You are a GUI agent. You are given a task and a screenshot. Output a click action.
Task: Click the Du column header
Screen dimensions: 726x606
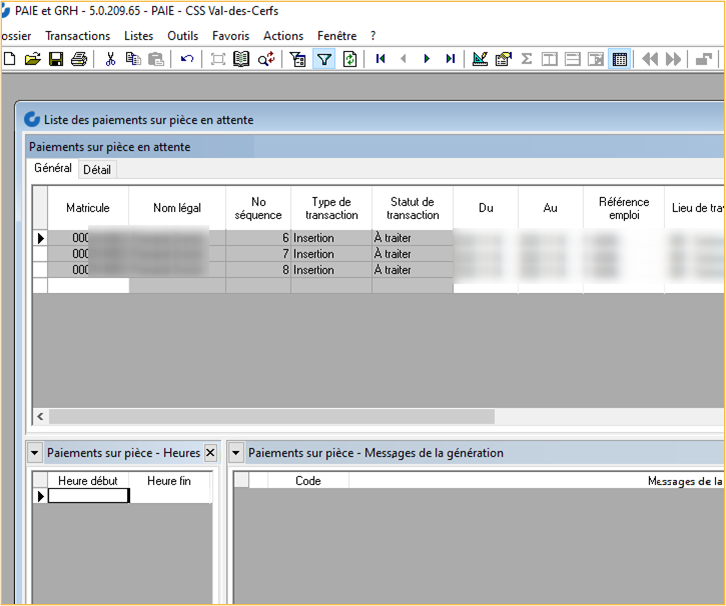[x=486, y=208]
